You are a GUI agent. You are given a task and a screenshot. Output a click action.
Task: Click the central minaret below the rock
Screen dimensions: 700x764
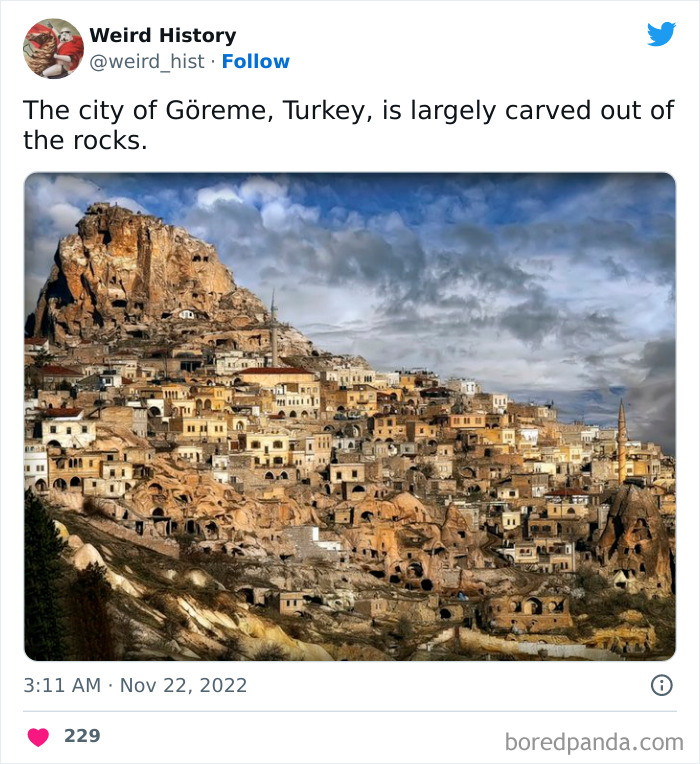(x=274, y=329)
